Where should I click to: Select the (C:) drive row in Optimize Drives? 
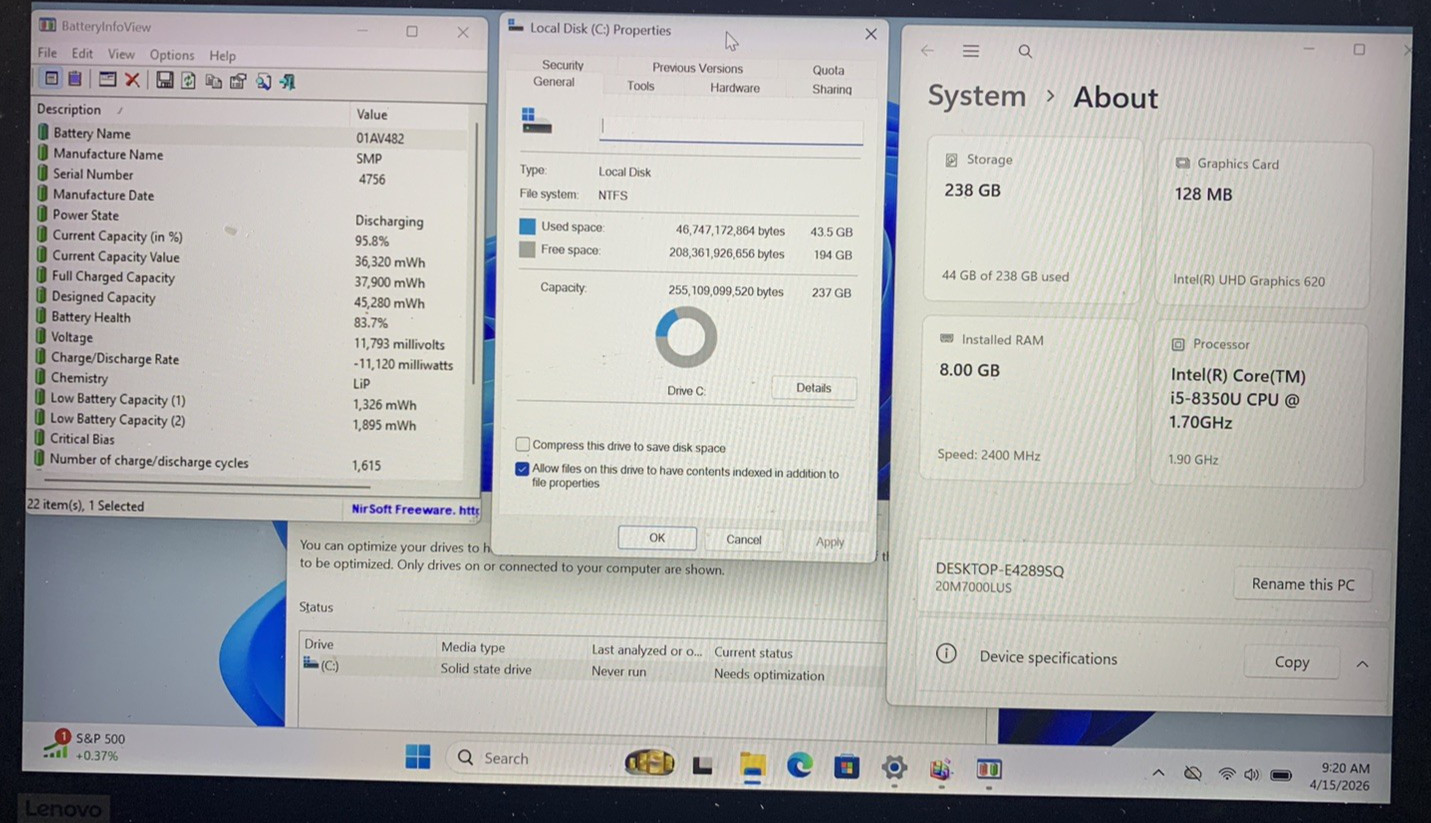coord(592,669)
